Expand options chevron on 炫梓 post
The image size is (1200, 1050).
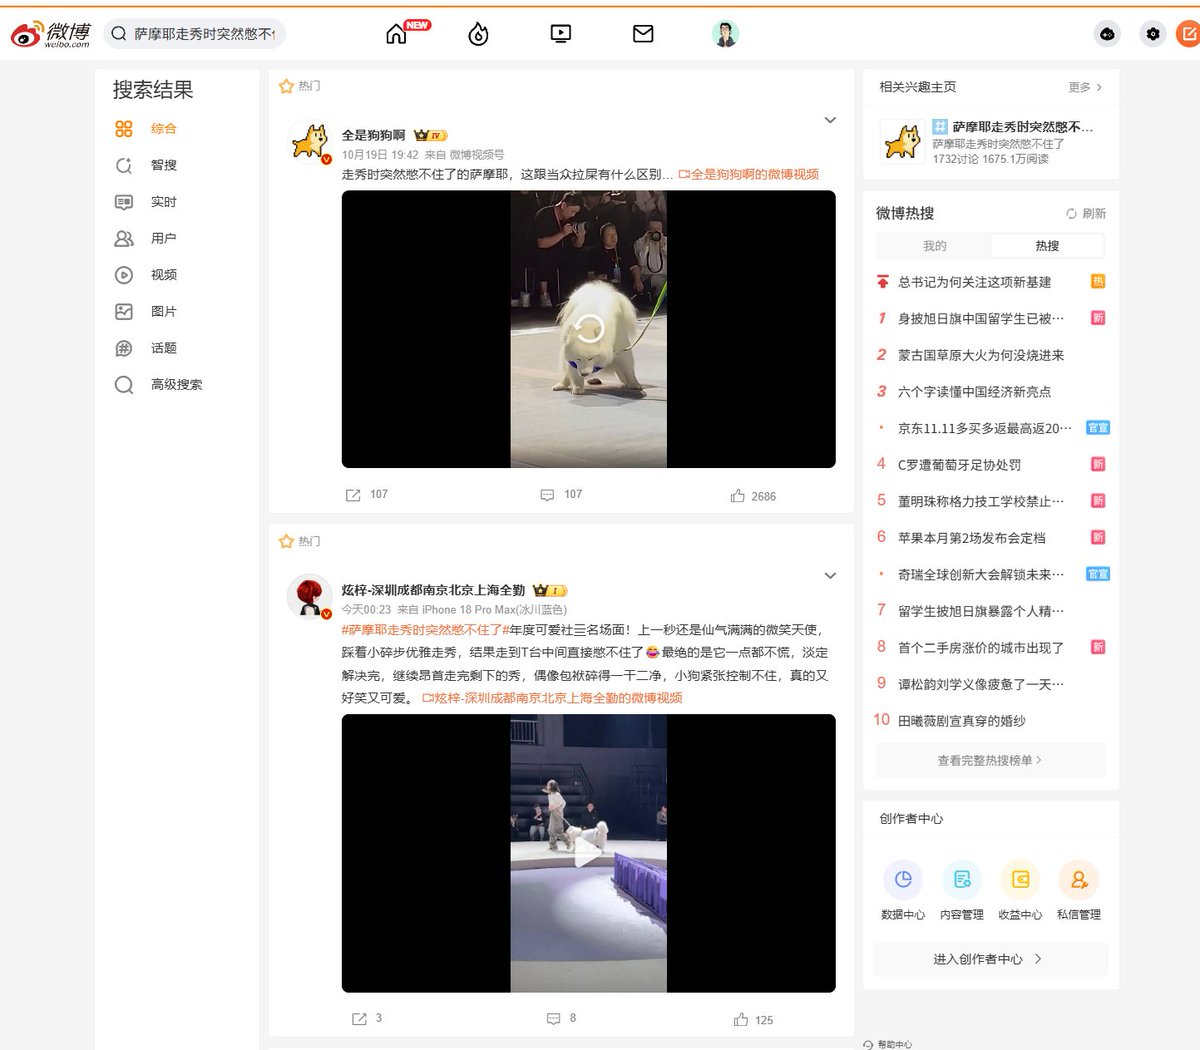[830, 575]
